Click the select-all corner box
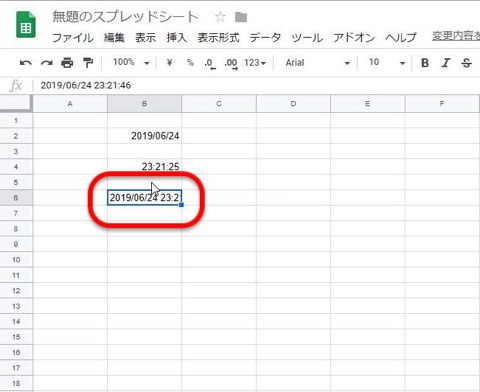 coord(16,104)
